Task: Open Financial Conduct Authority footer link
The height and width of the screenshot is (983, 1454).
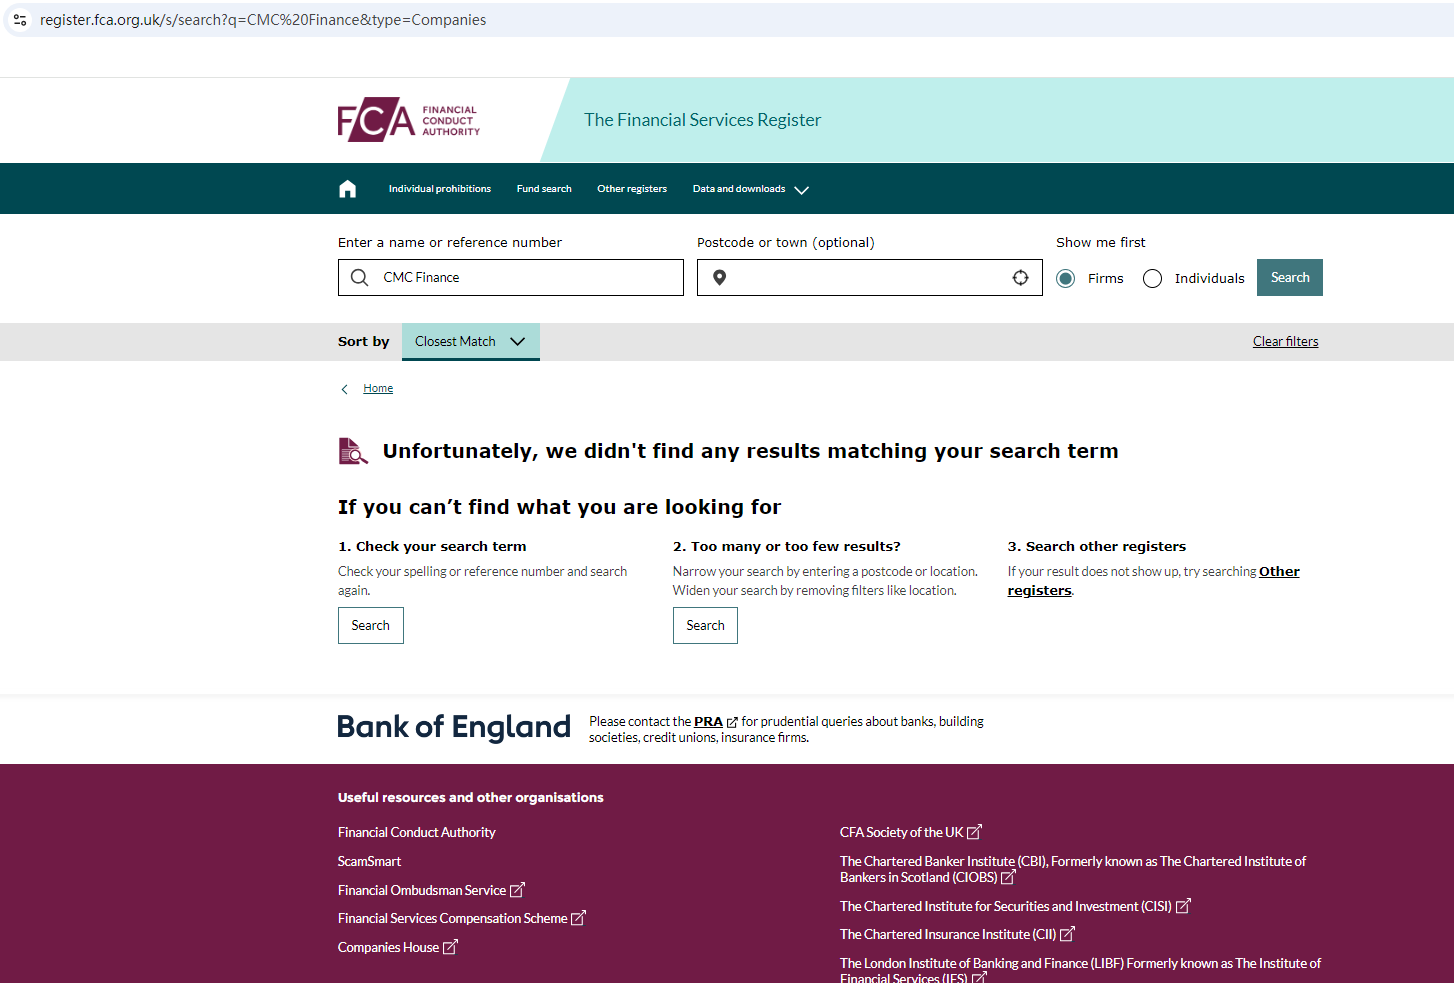Action: tap(417, 832)
